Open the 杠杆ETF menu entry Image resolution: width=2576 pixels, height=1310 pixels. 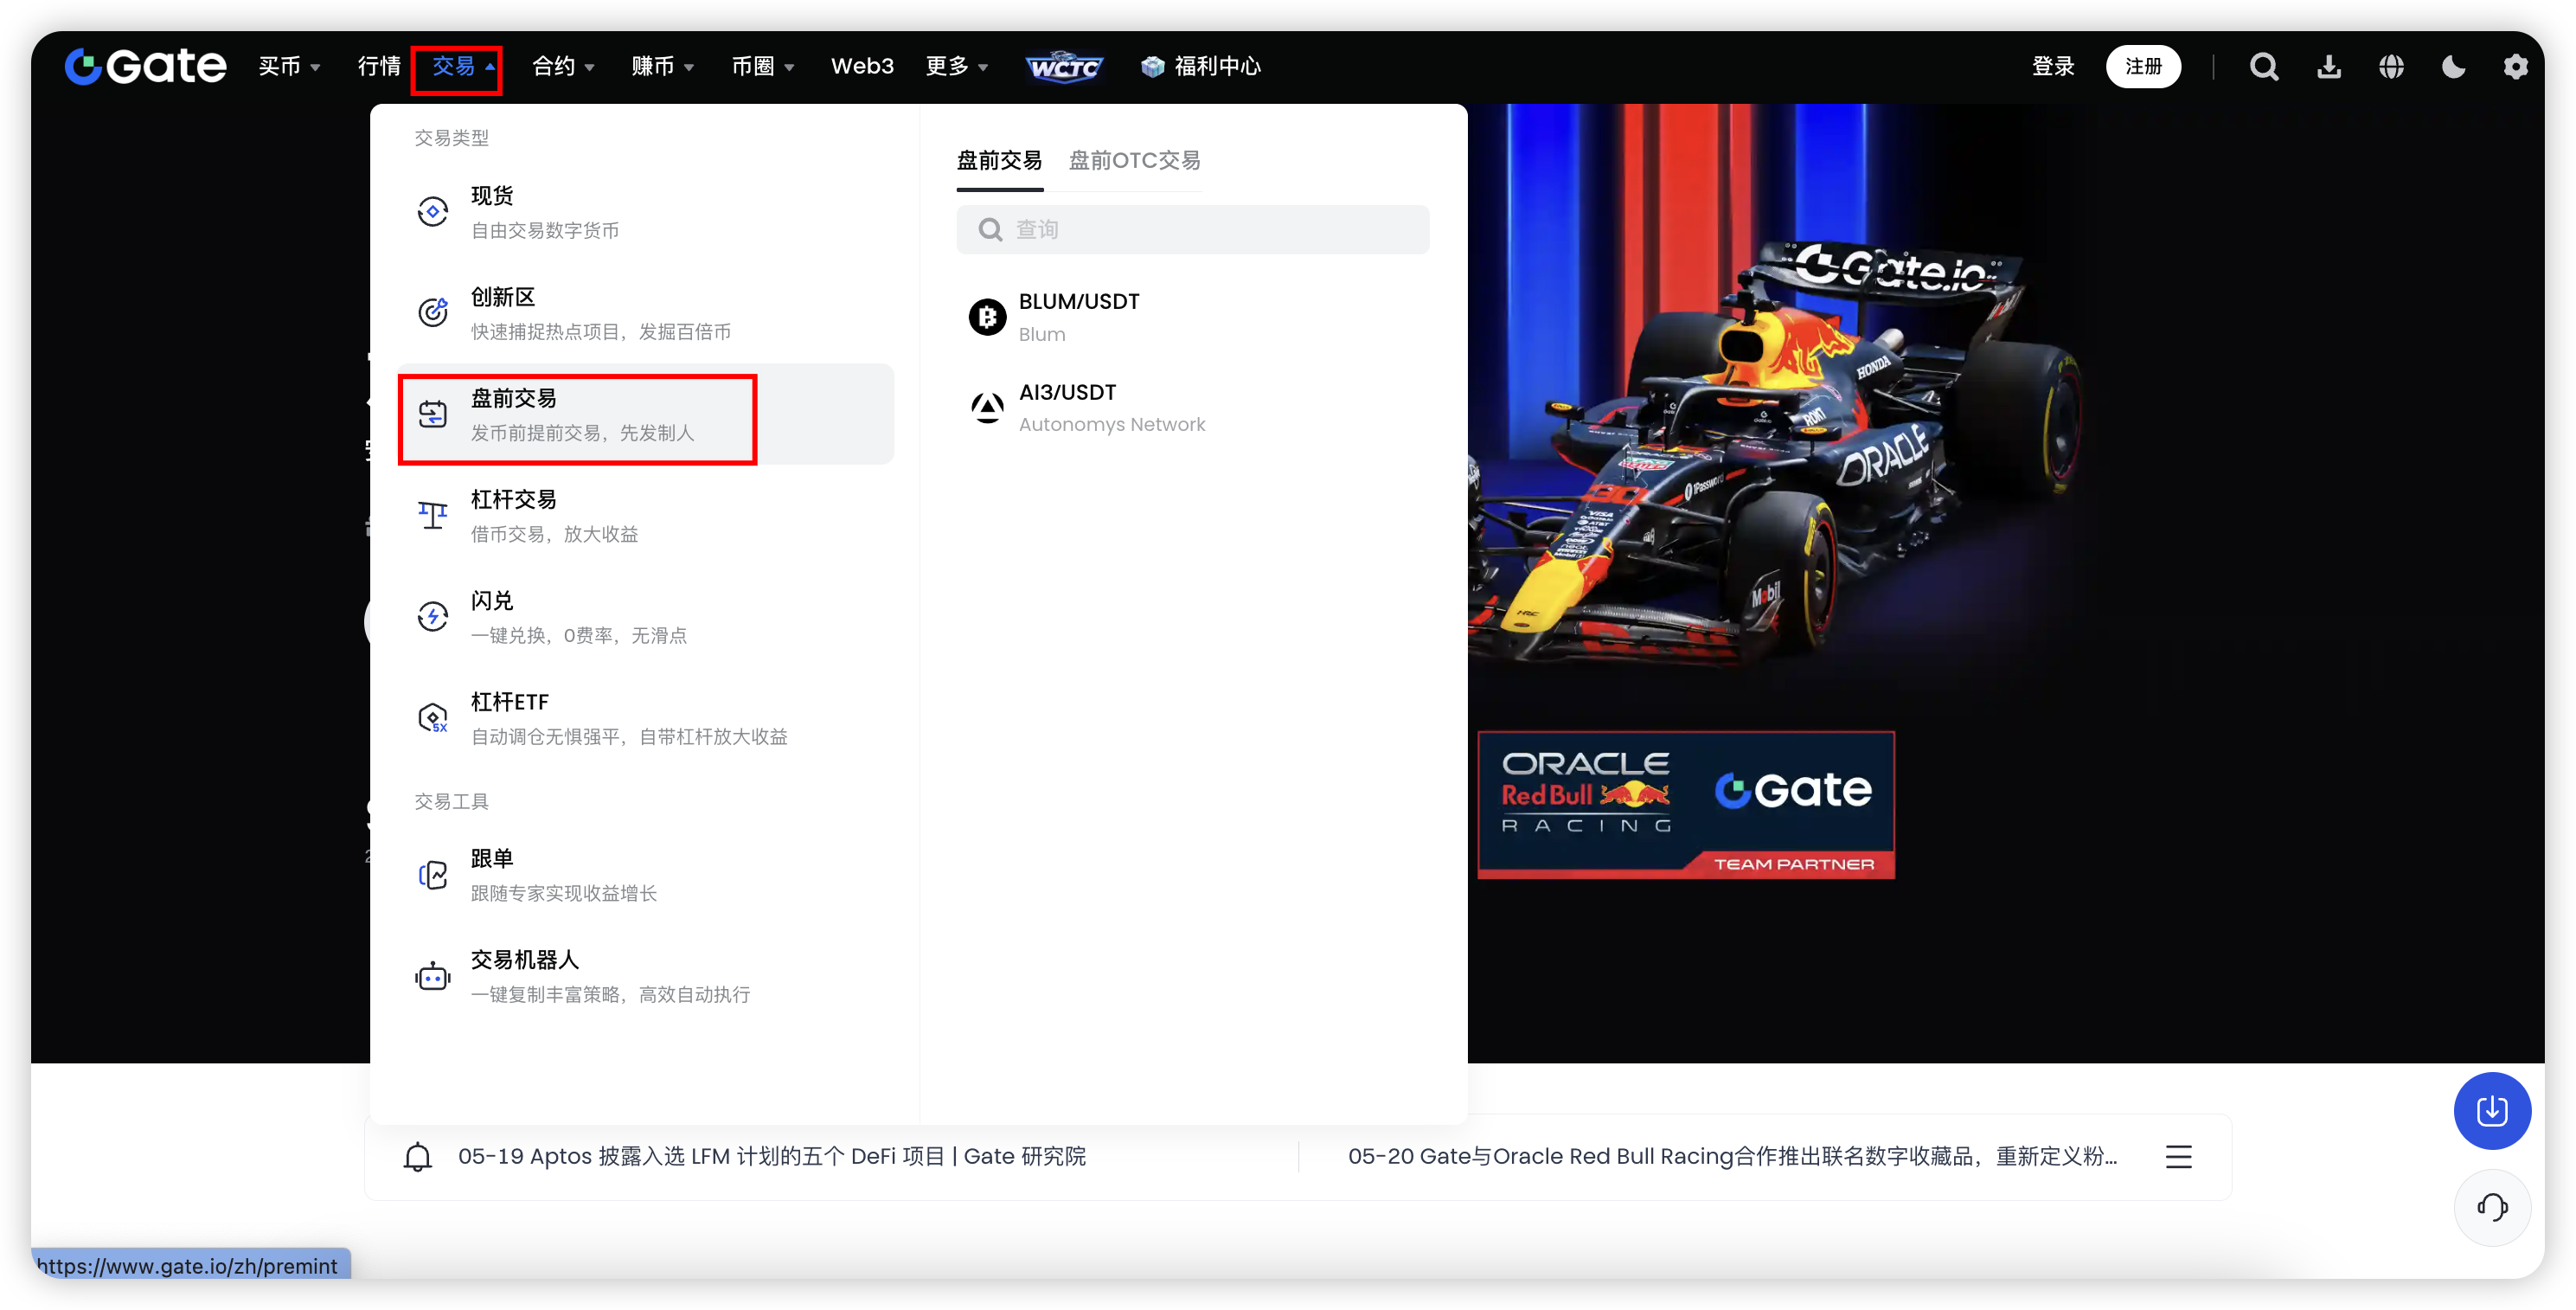tap(628, 718)
